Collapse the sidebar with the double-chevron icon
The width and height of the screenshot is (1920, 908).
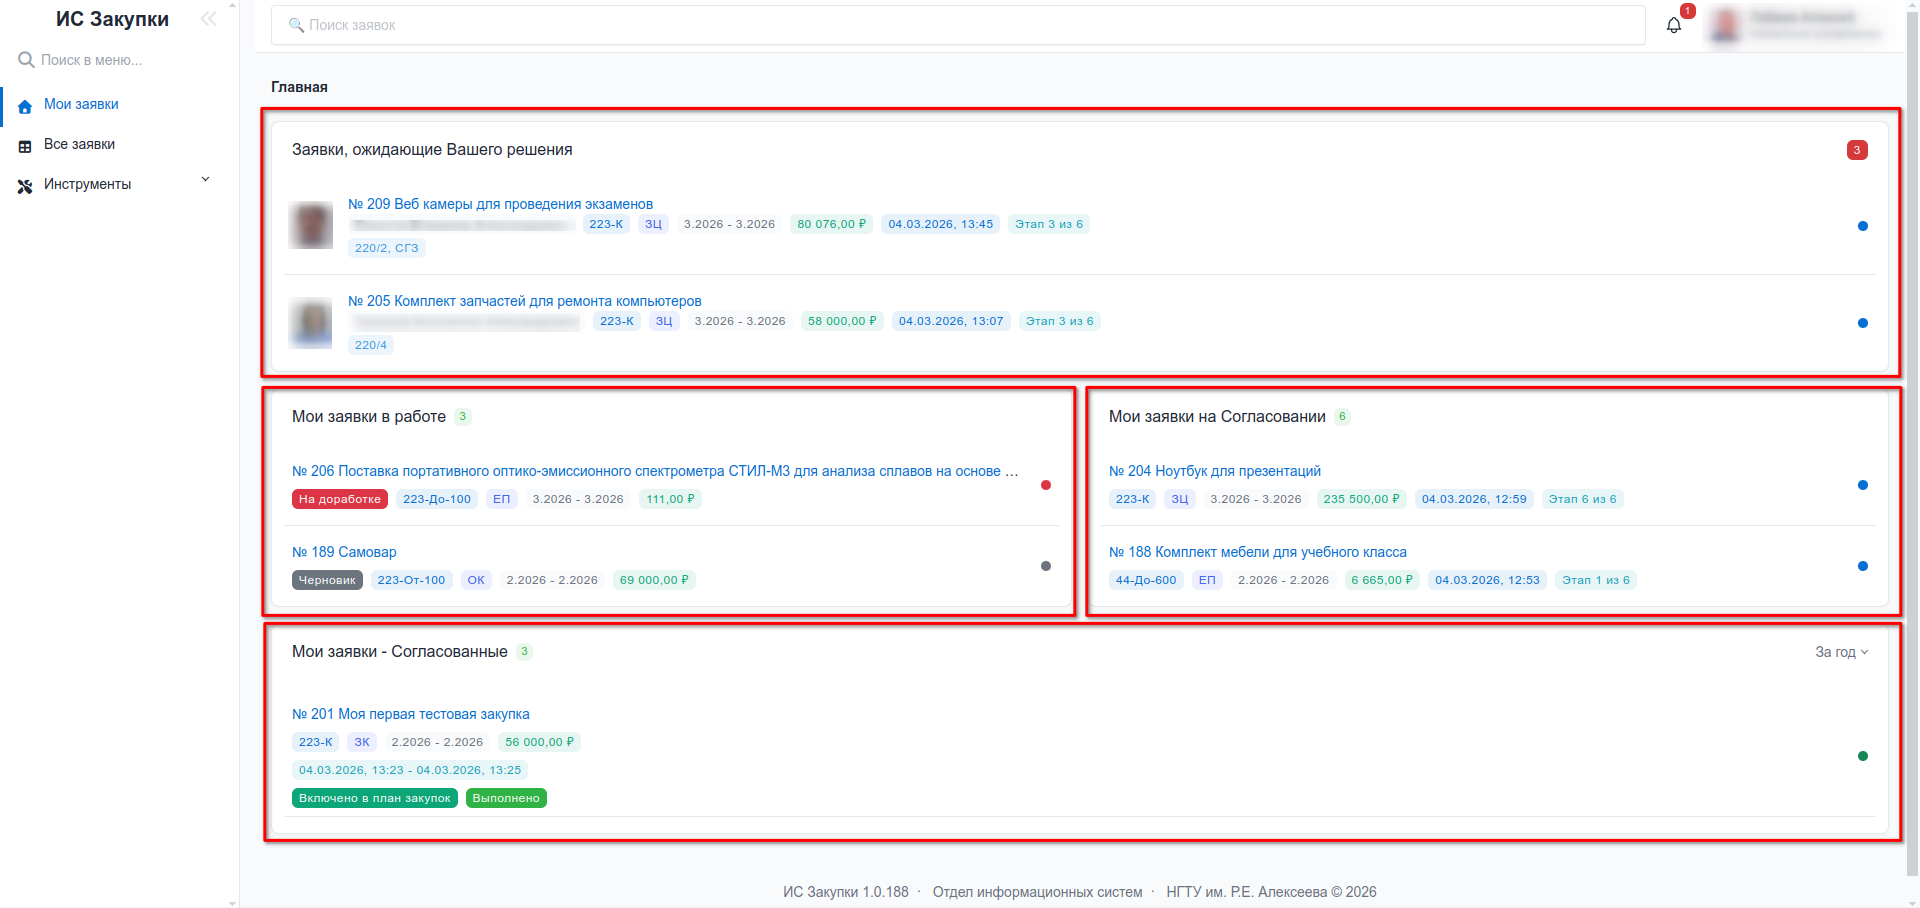tap(208, 19)
